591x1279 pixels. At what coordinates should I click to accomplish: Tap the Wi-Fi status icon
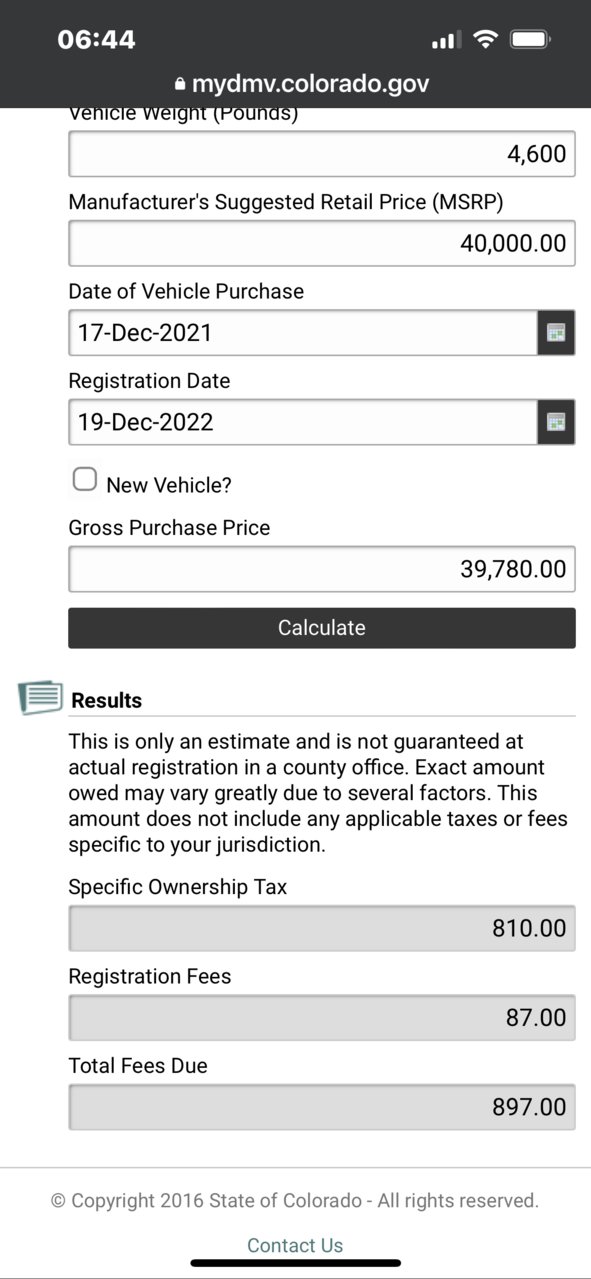(486, 40)
